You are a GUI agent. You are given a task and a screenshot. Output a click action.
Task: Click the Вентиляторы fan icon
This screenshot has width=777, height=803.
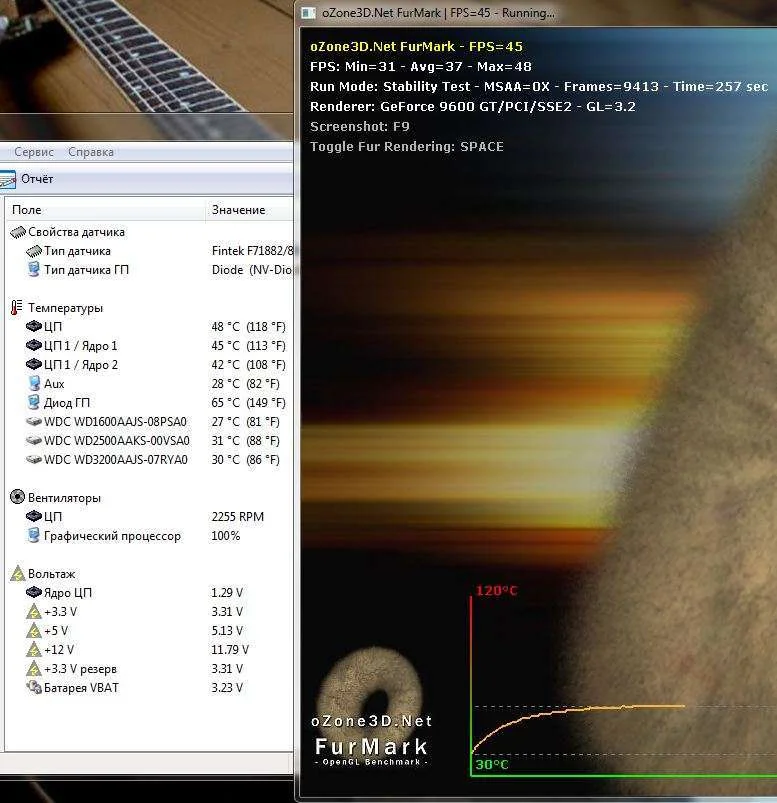(x=17, y=497)
